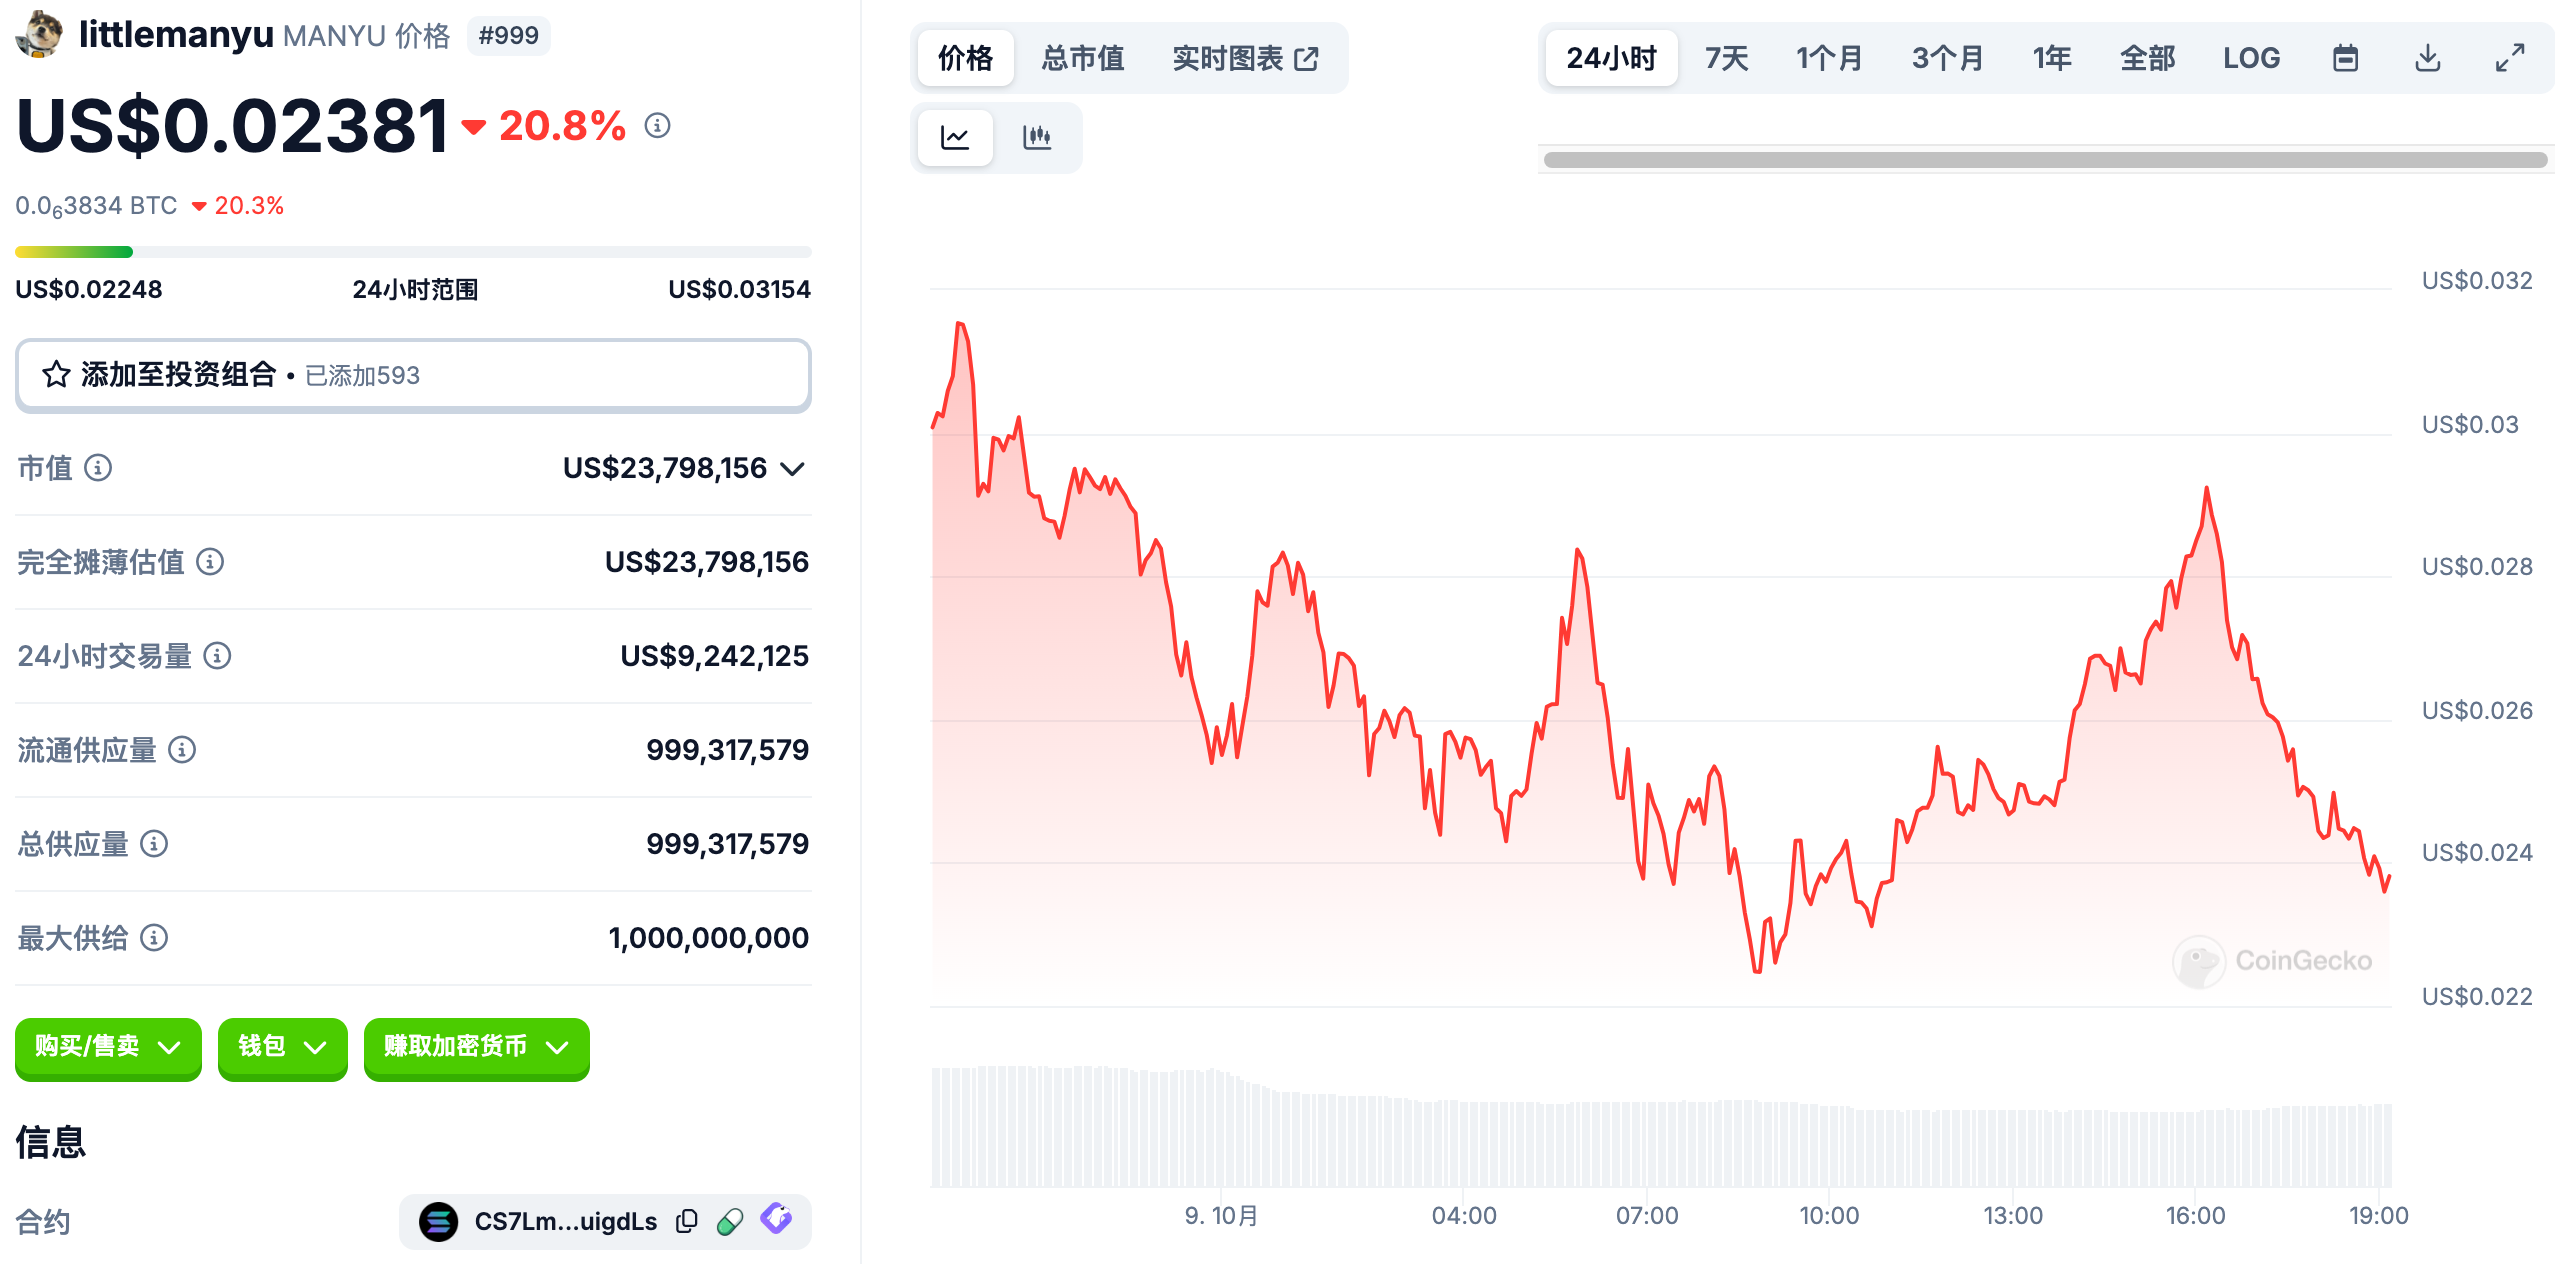
Task: Select the 1年 time range
Action: tap(2051, 58)
